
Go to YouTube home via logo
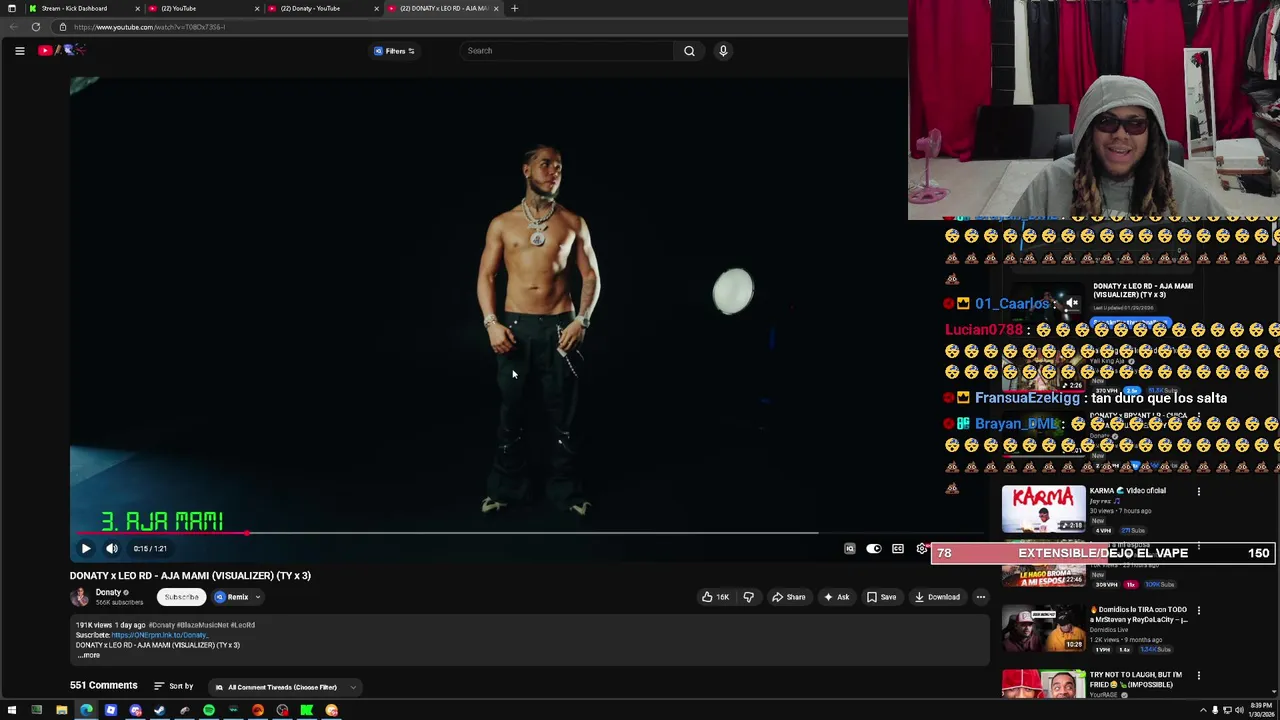pyautogui.click(x=62, y=50)
